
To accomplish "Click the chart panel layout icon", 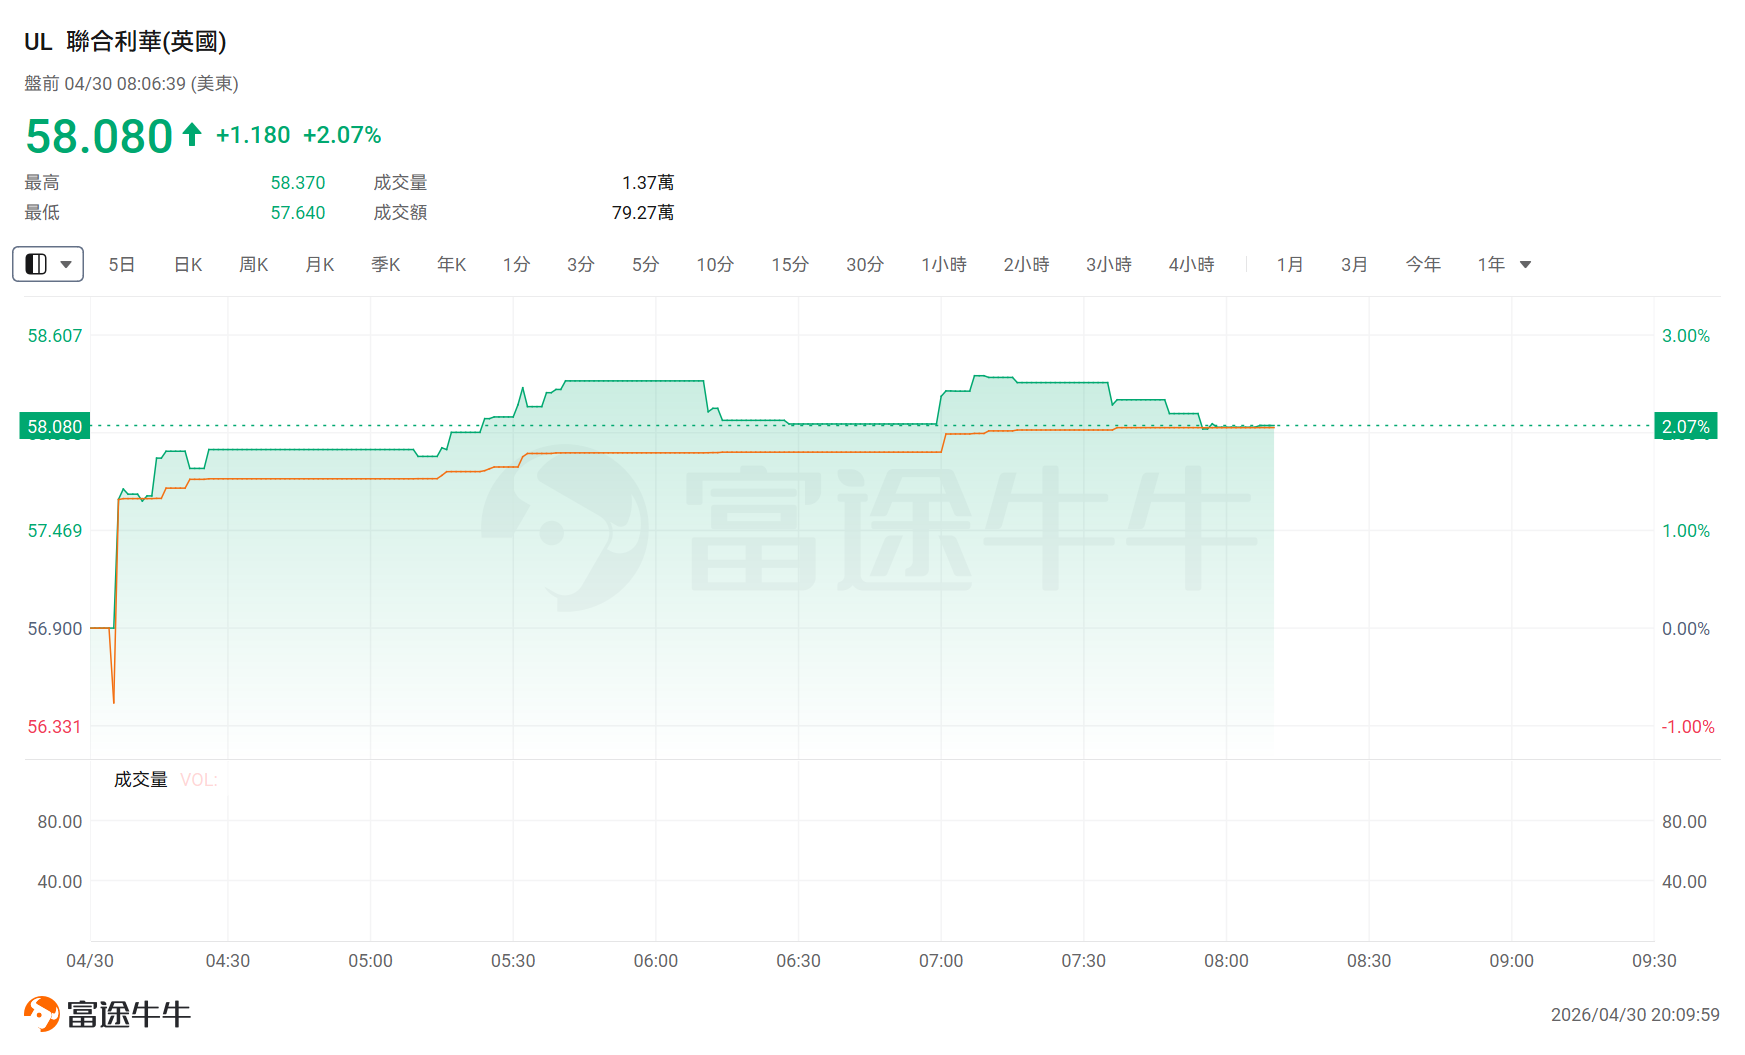I will coord(36,264).
